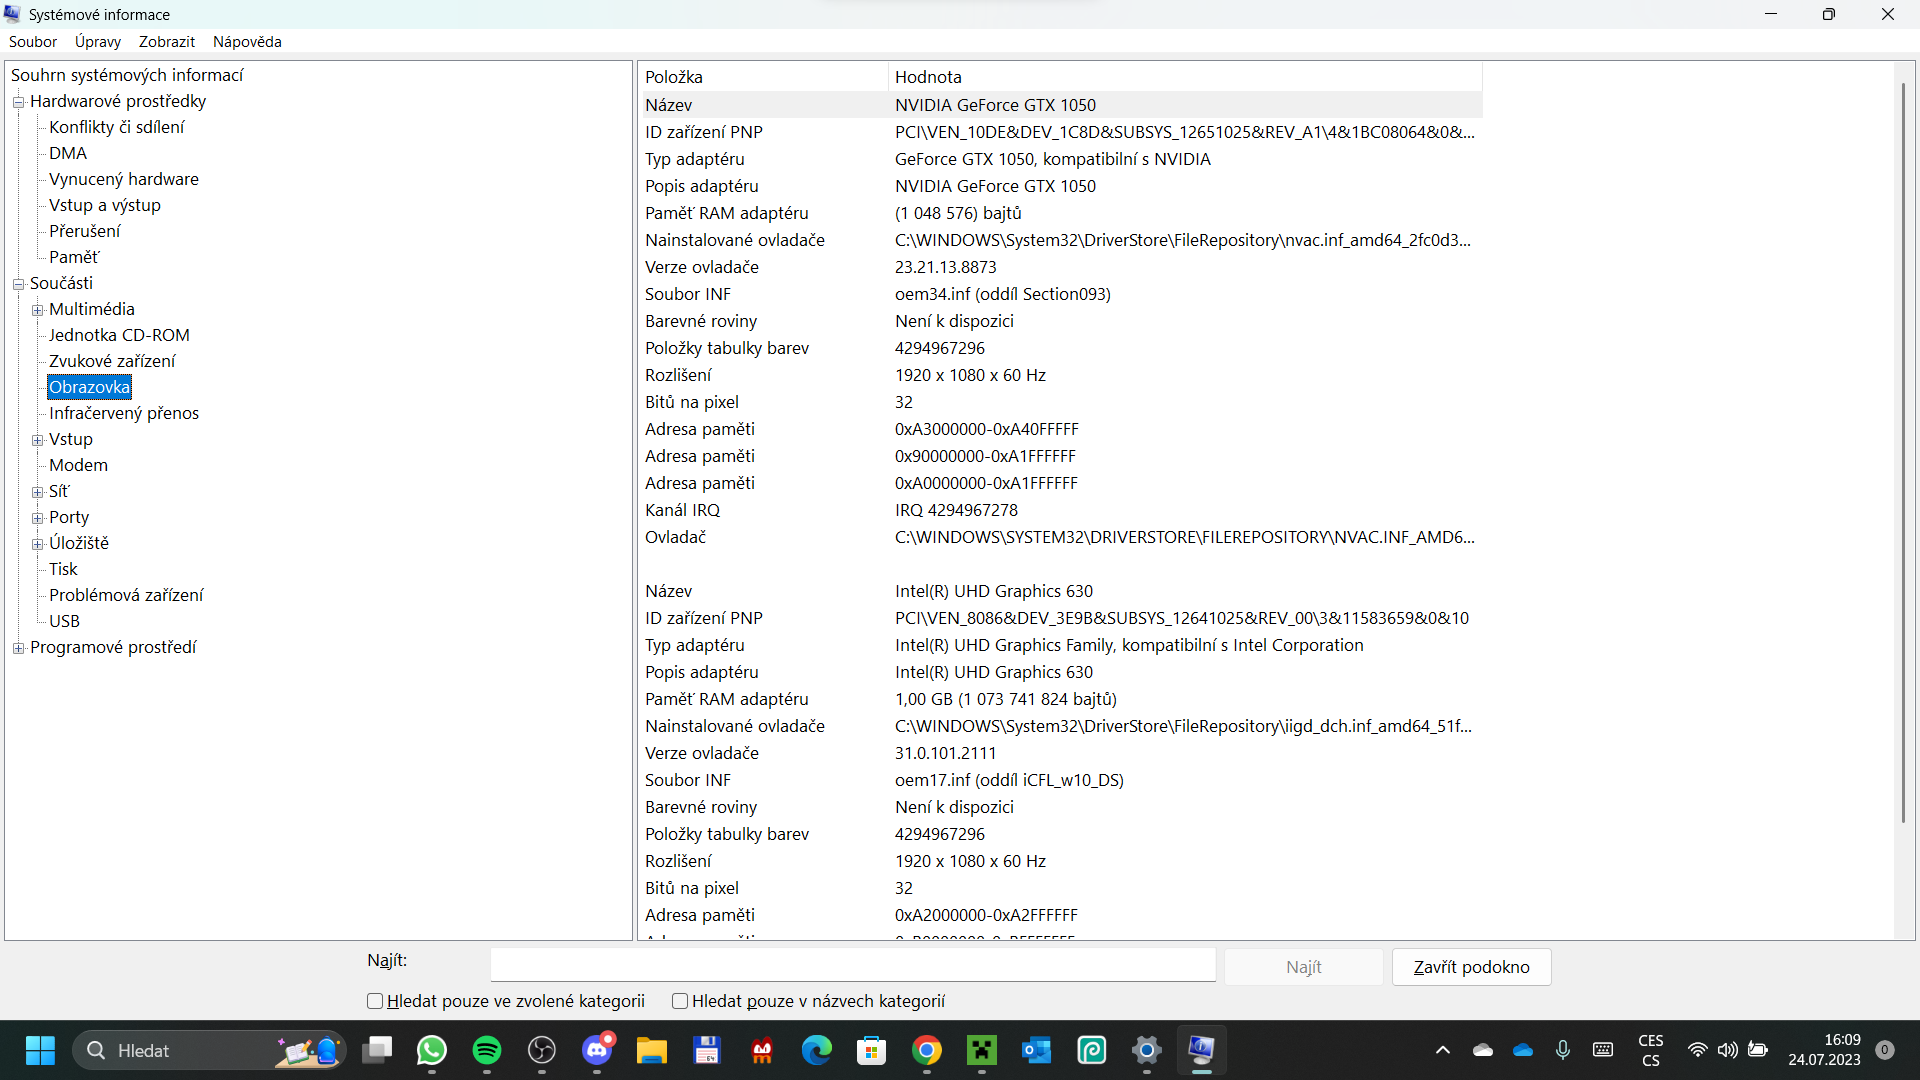1920x1080 pixels.
Task: Open the Soubor menu
Action: tap(33, 41)
